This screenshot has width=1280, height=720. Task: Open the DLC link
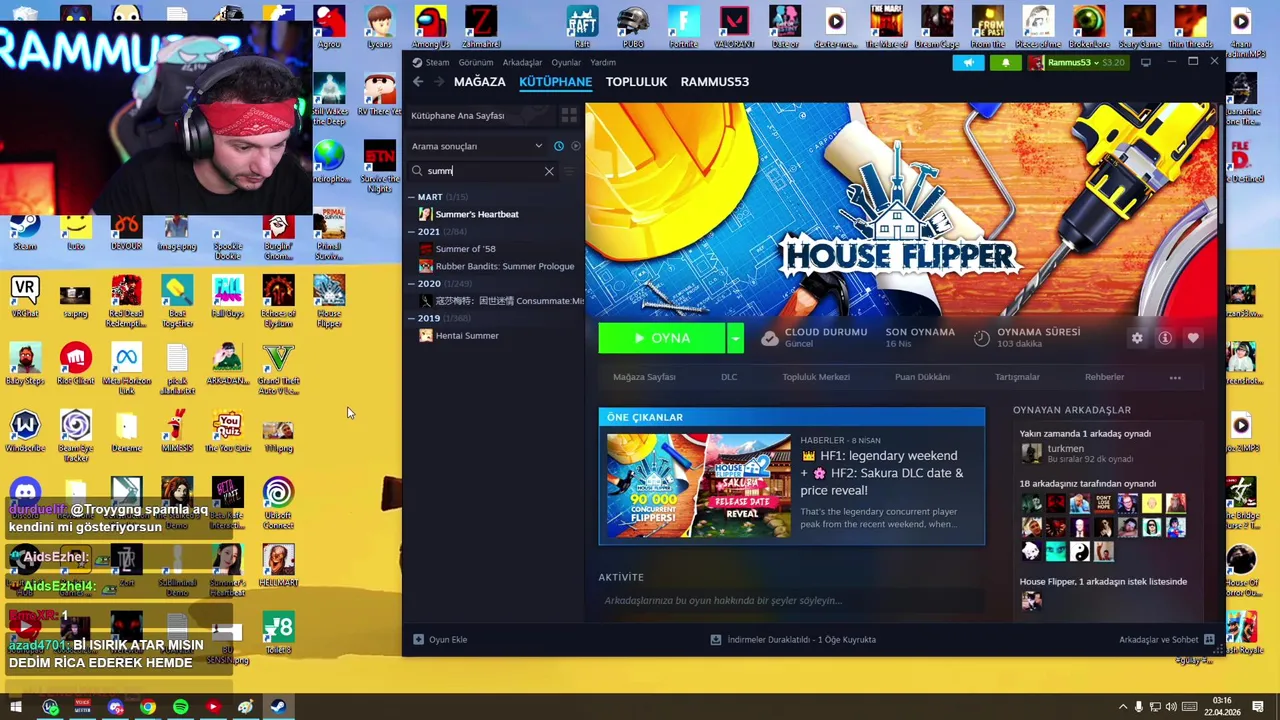729,377
